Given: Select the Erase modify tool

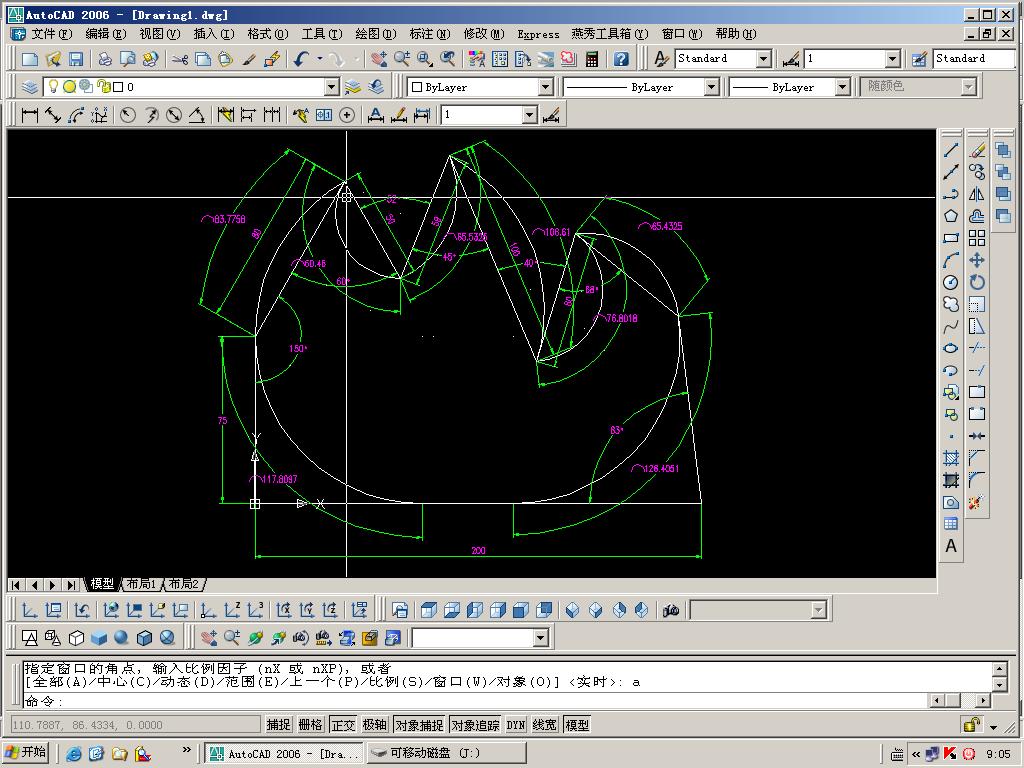Looking at the screenshot, I should (x=977, y=150).
